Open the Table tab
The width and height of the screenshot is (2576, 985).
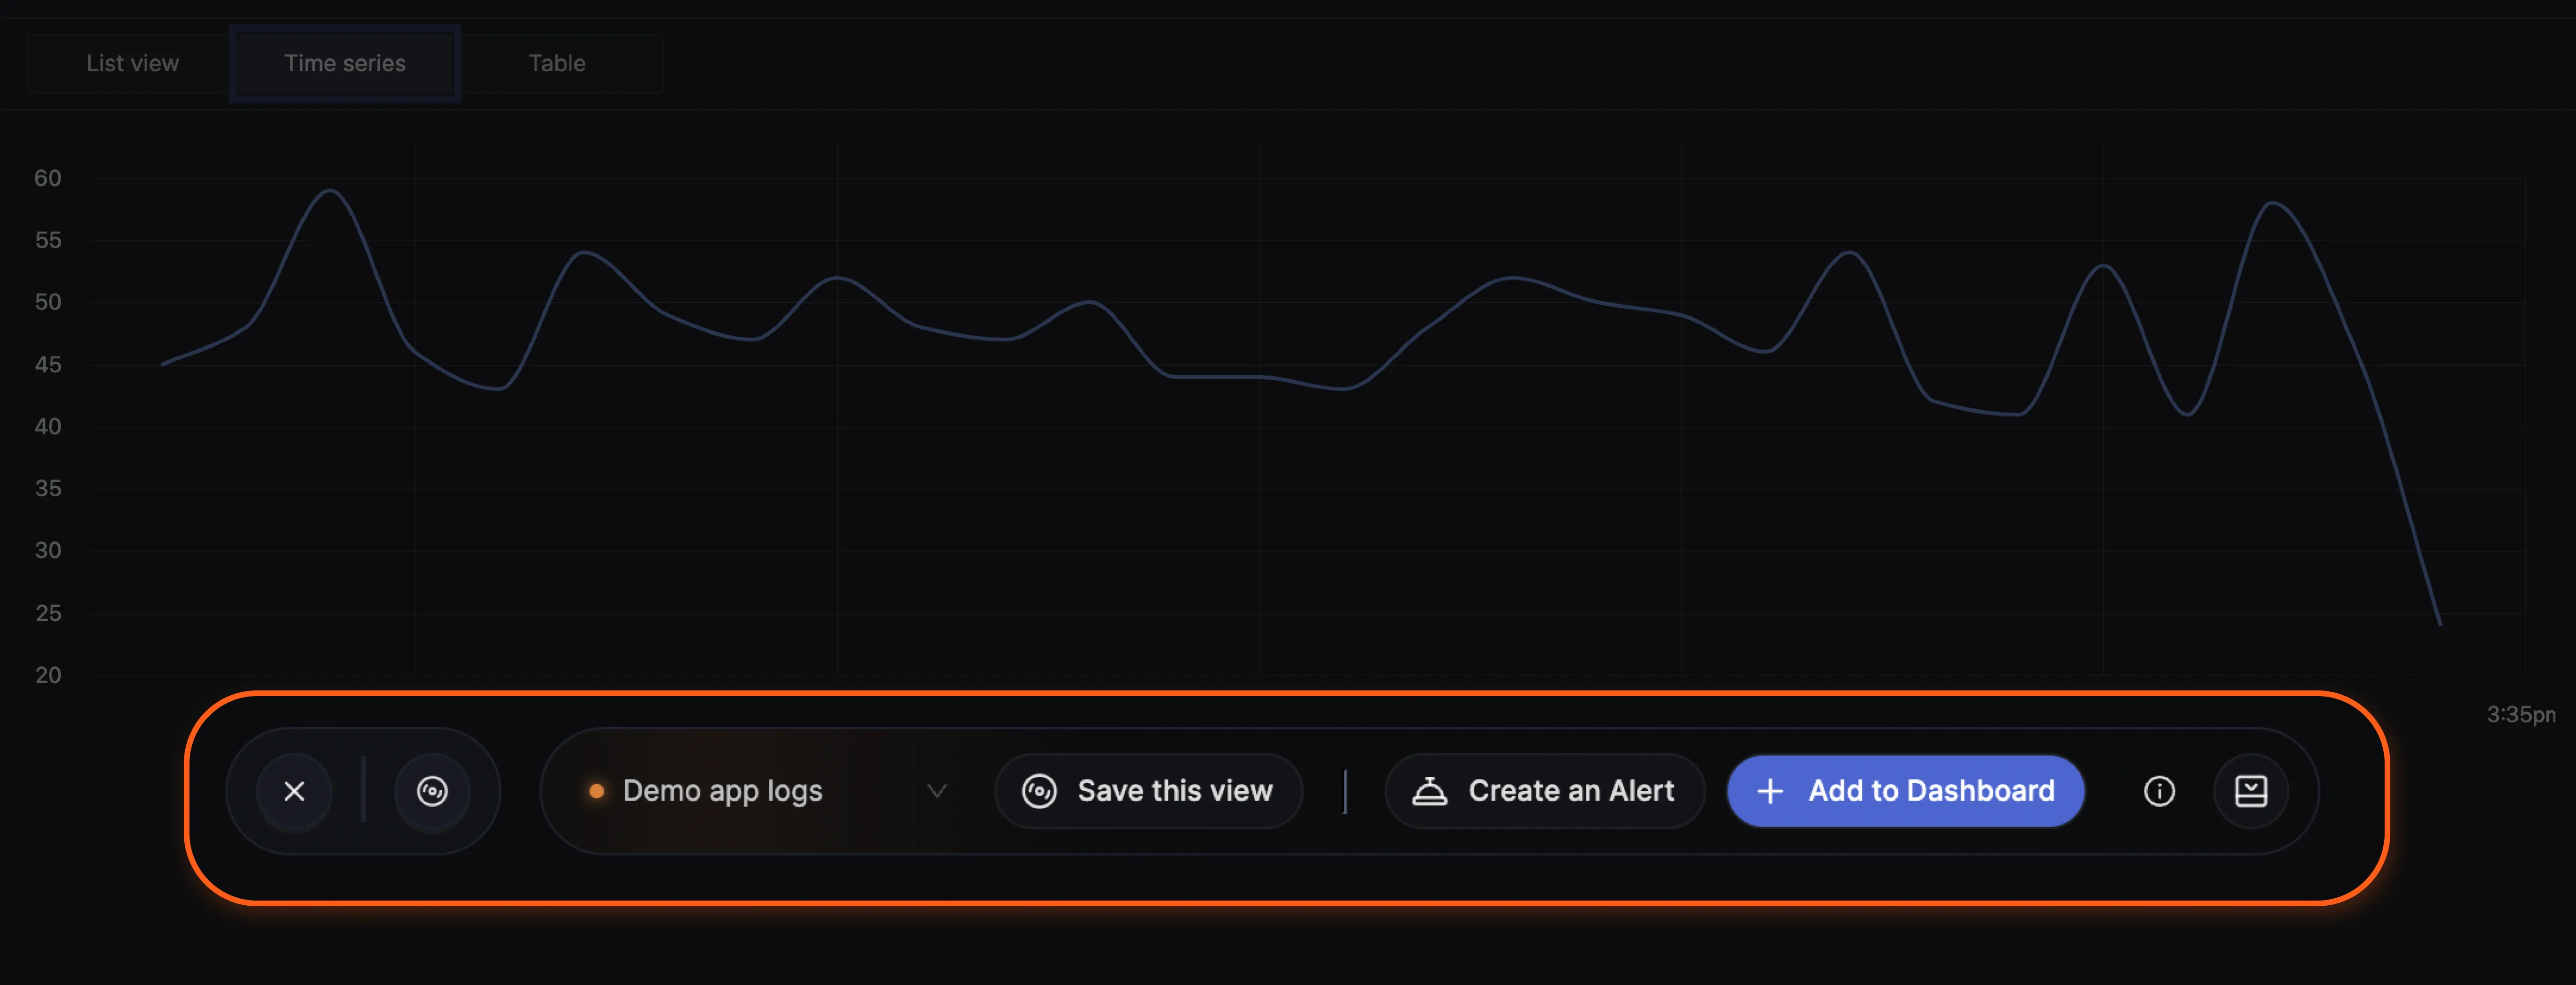point(557,64)
